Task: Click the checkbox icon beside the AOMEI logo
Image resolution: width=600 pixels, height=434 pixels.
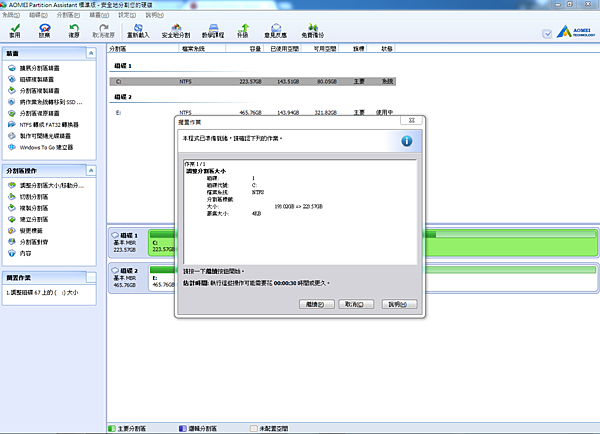Action: tap(547, 34)
